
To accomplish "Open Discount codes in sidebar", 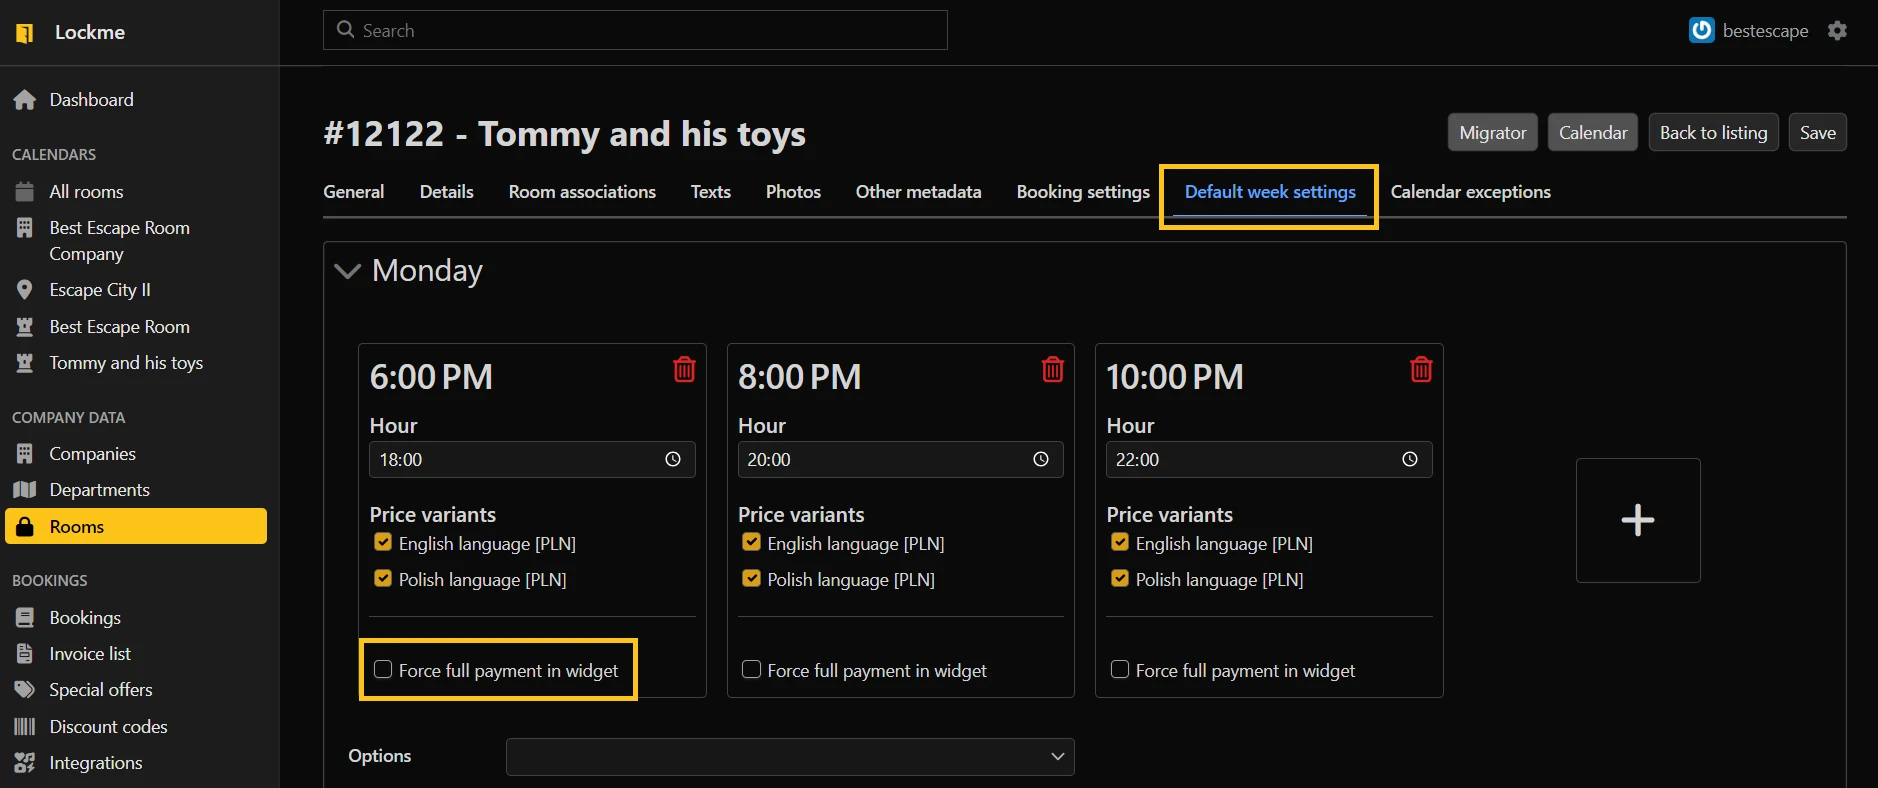I will tap(108, 727).
